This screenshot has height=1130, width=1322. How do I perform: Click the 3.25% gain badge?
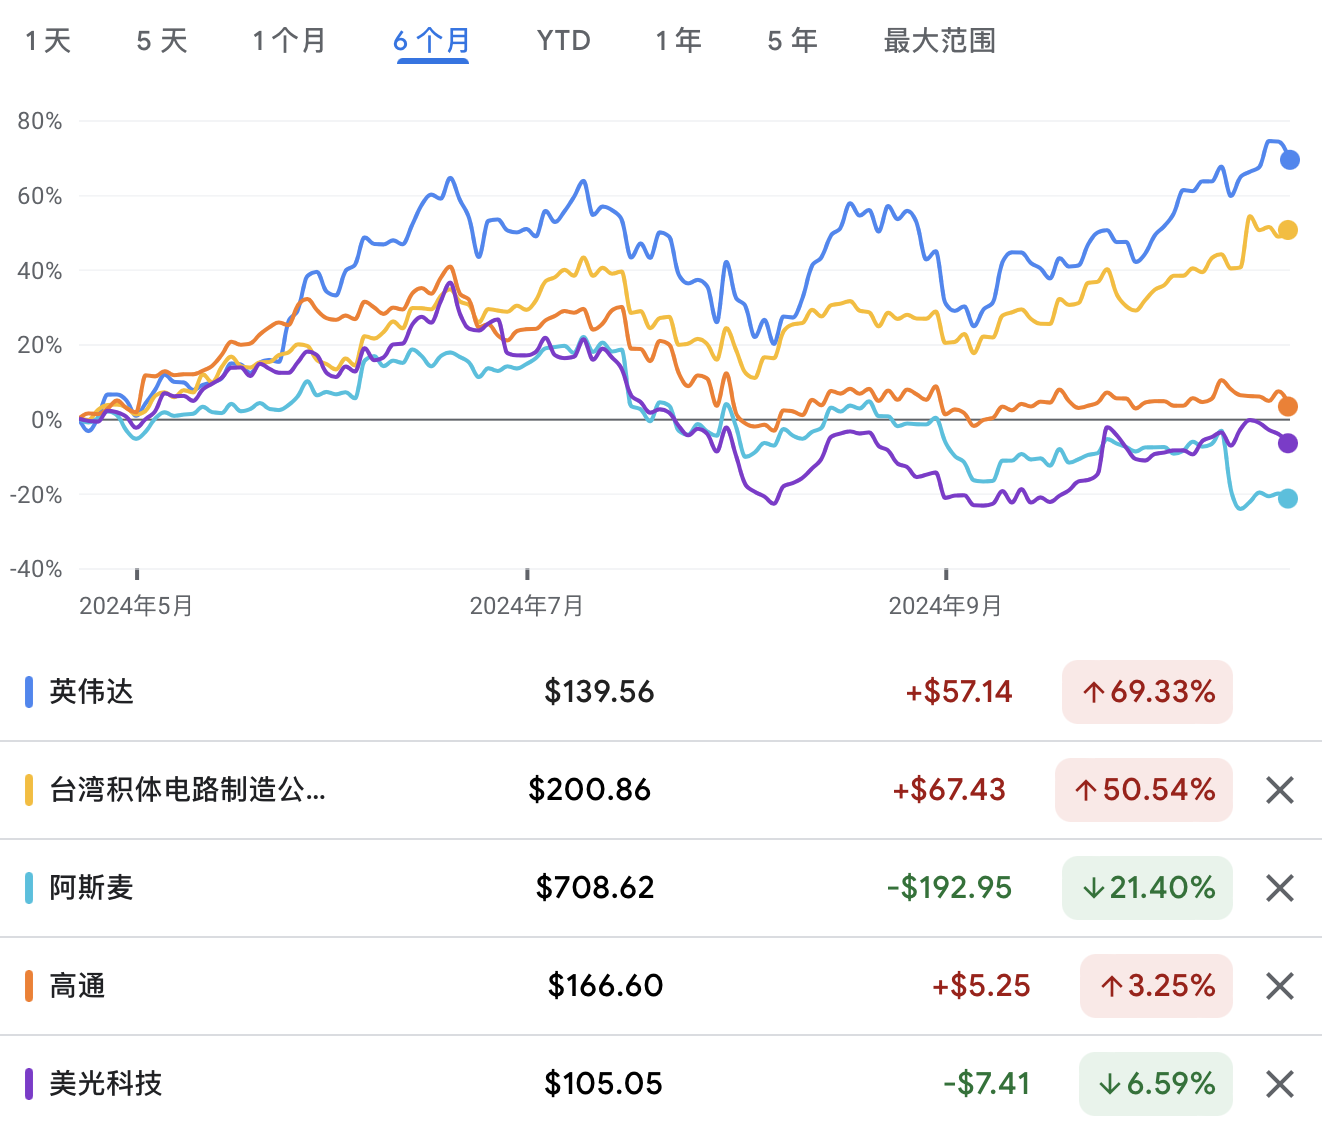[x=1156, y=986]
